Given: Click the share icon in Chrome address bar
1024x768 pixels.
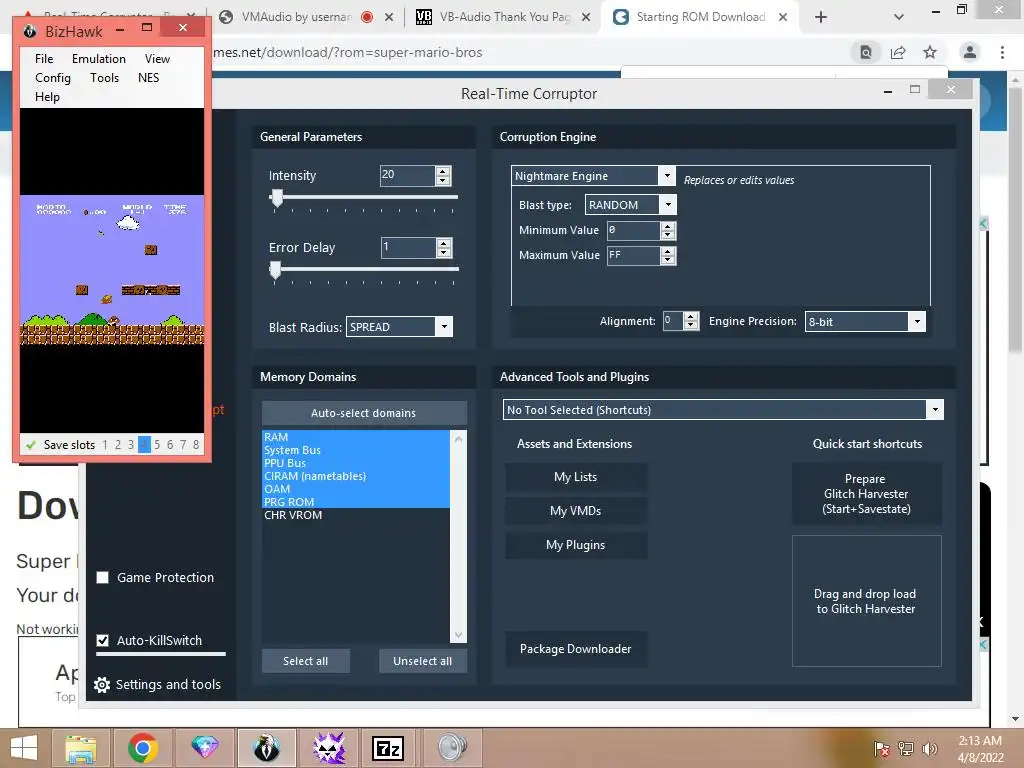Looking at the screenshot, I should point(898,52).
